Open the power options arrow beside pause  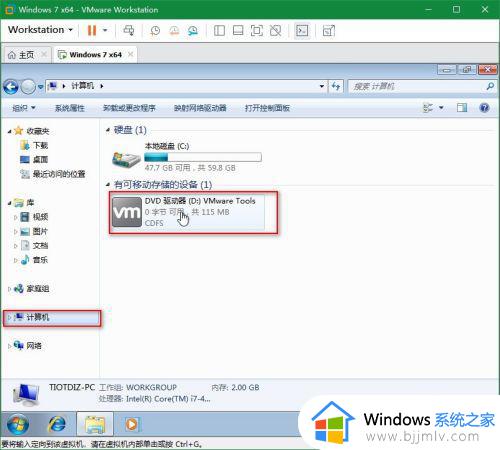coord(105,30)
